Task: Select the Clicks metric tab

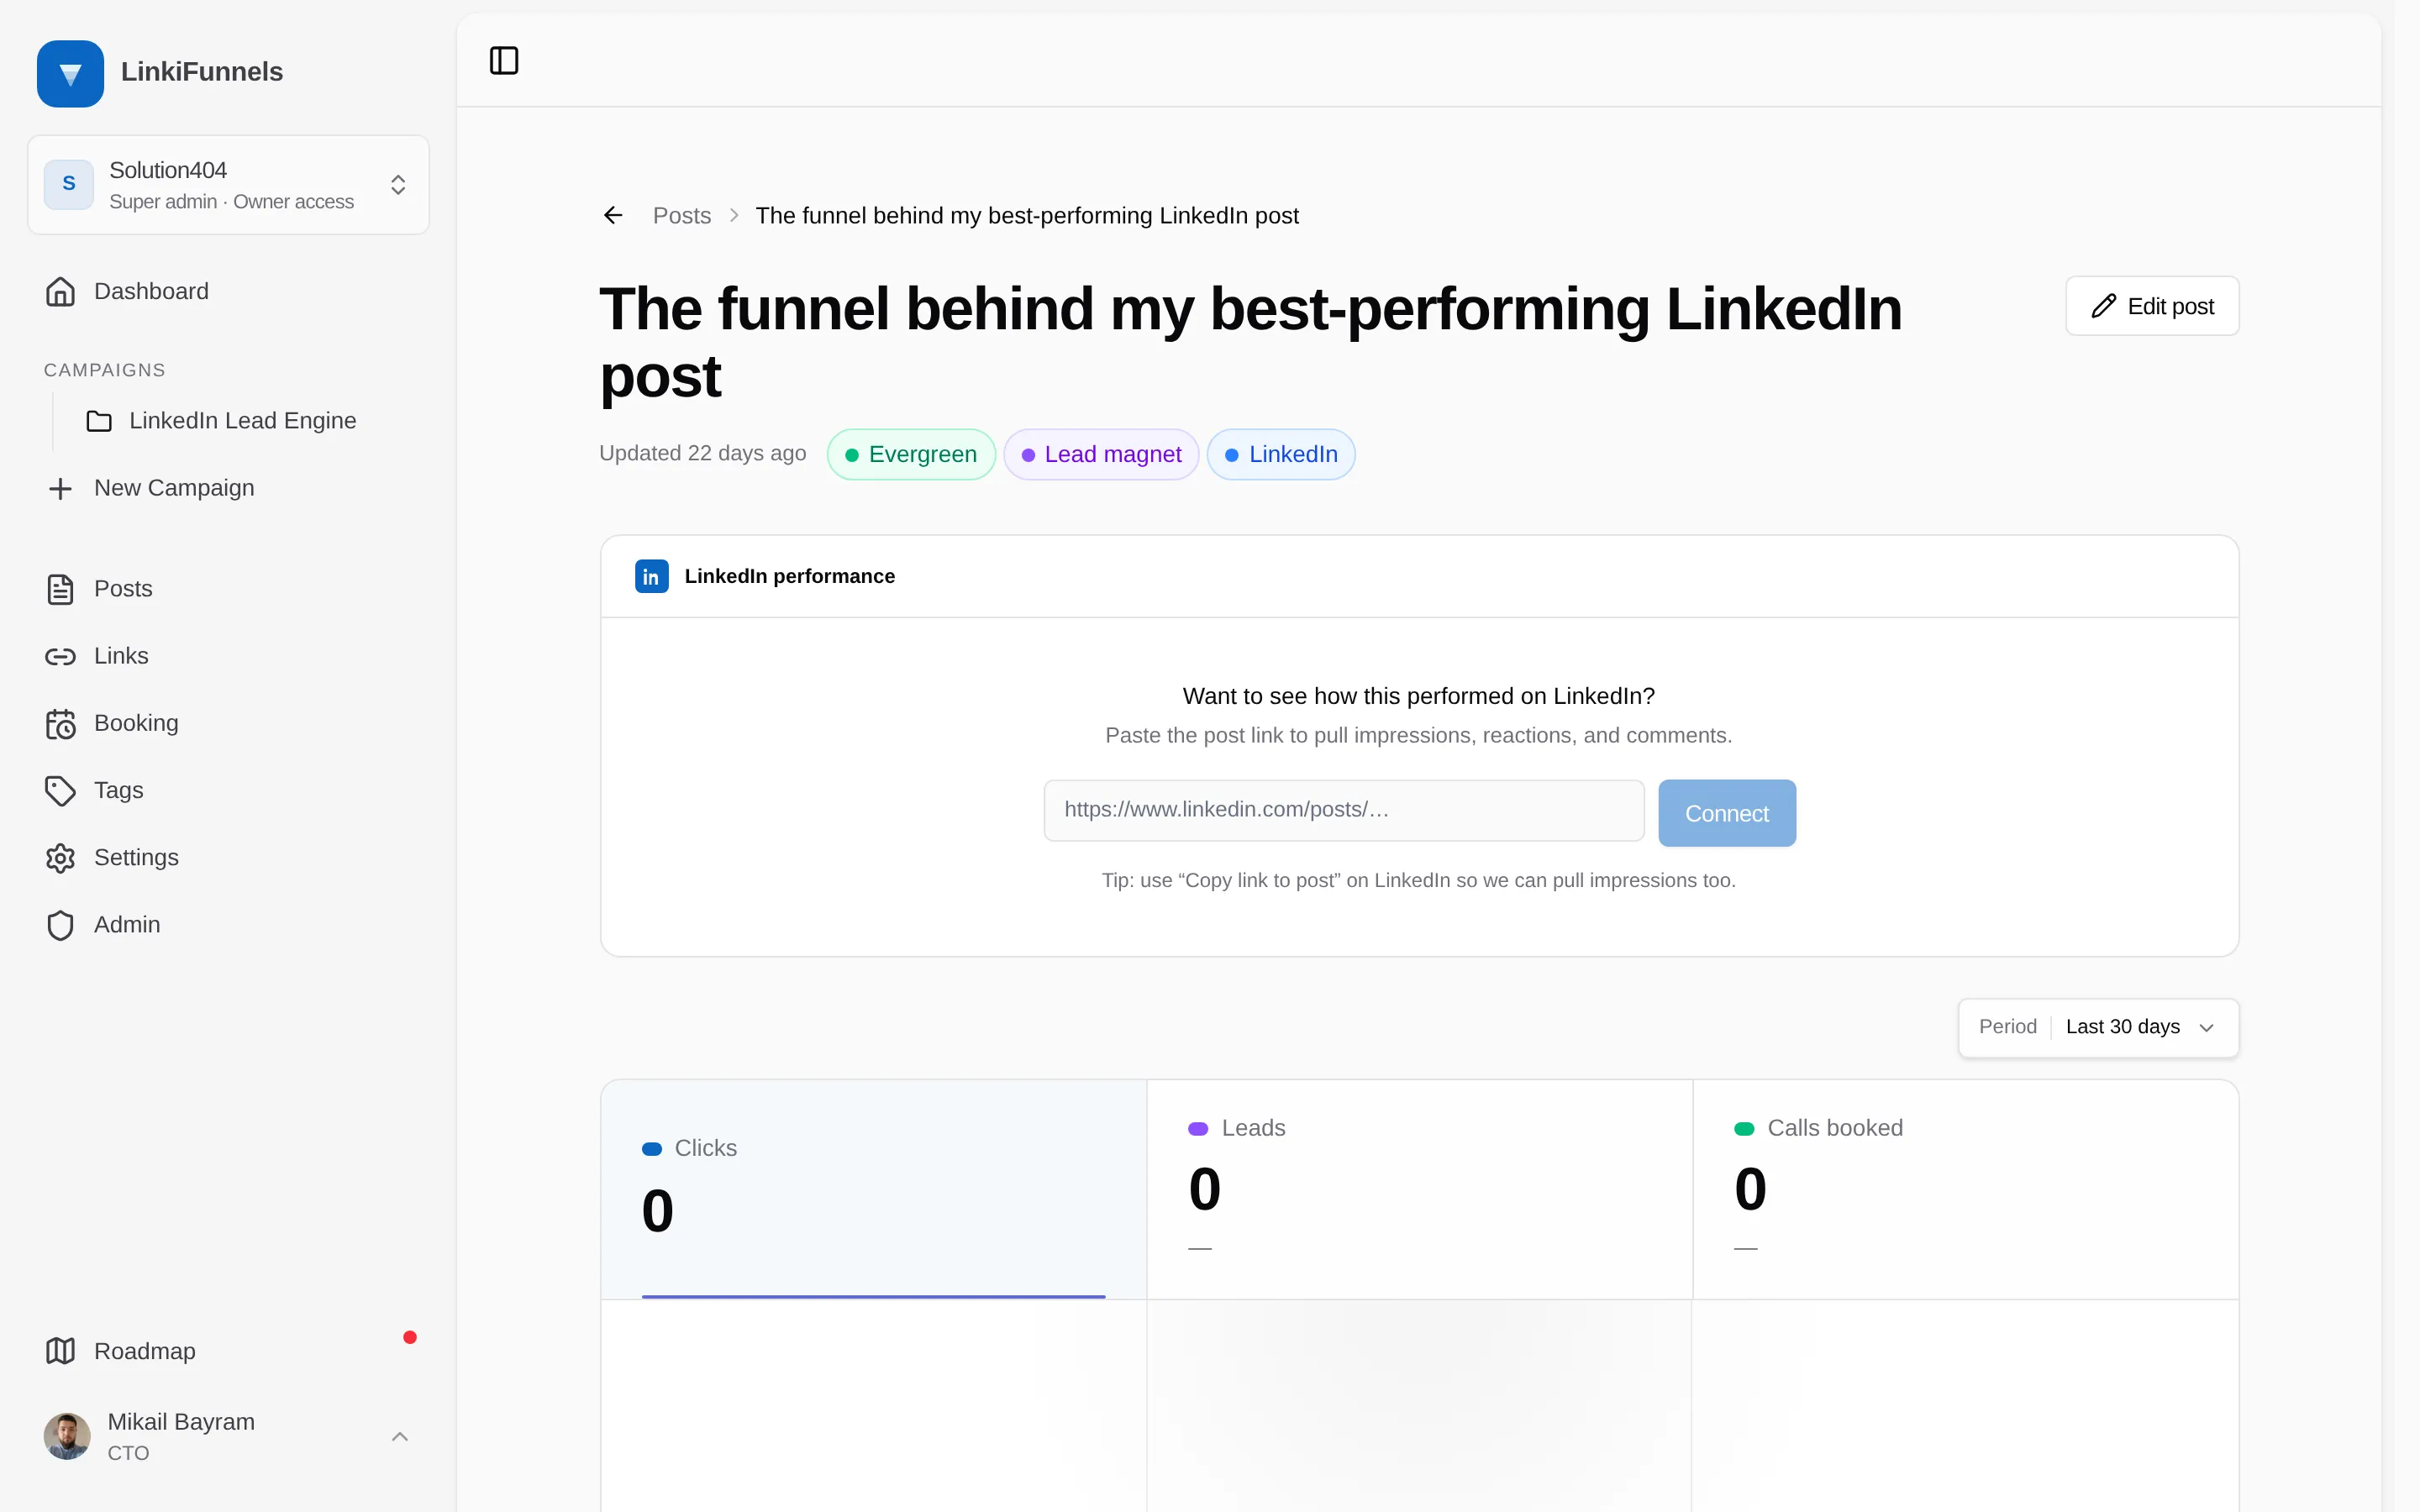Action: tap(873, 1189)
